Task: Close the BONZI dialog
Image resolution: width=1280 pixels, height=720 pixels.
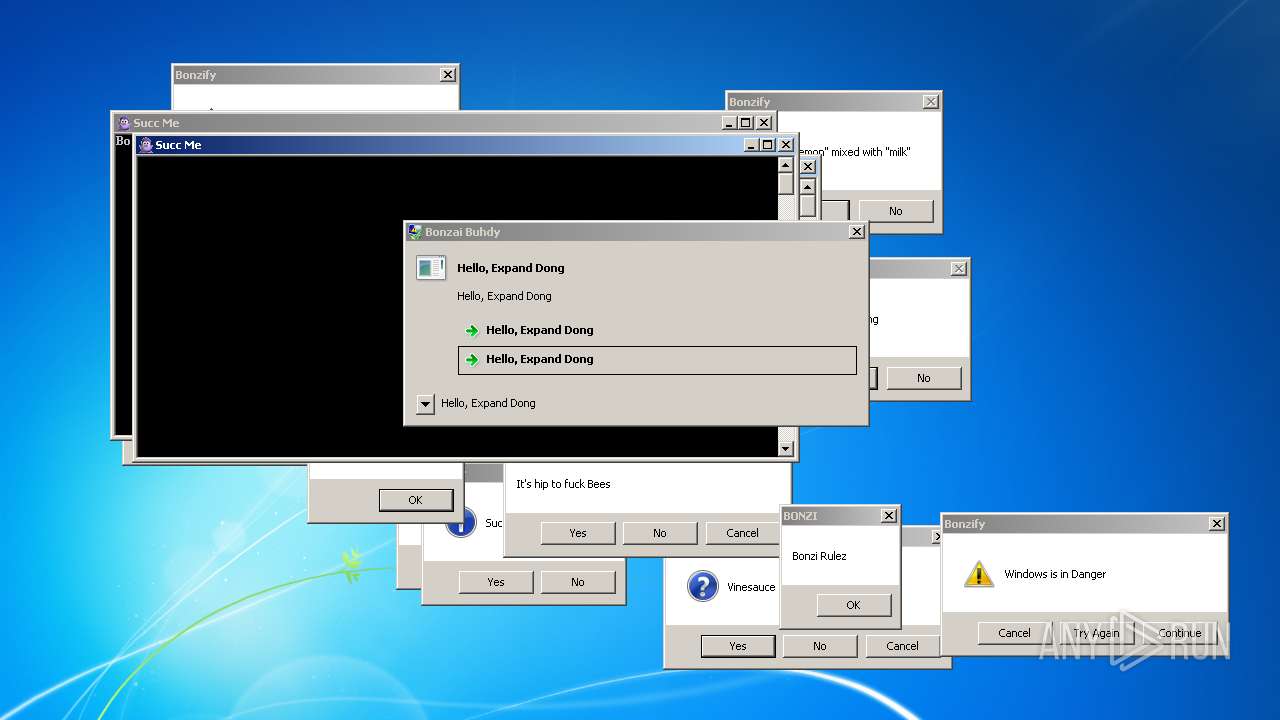Action: pyautogui.click(x=888, y=516)
